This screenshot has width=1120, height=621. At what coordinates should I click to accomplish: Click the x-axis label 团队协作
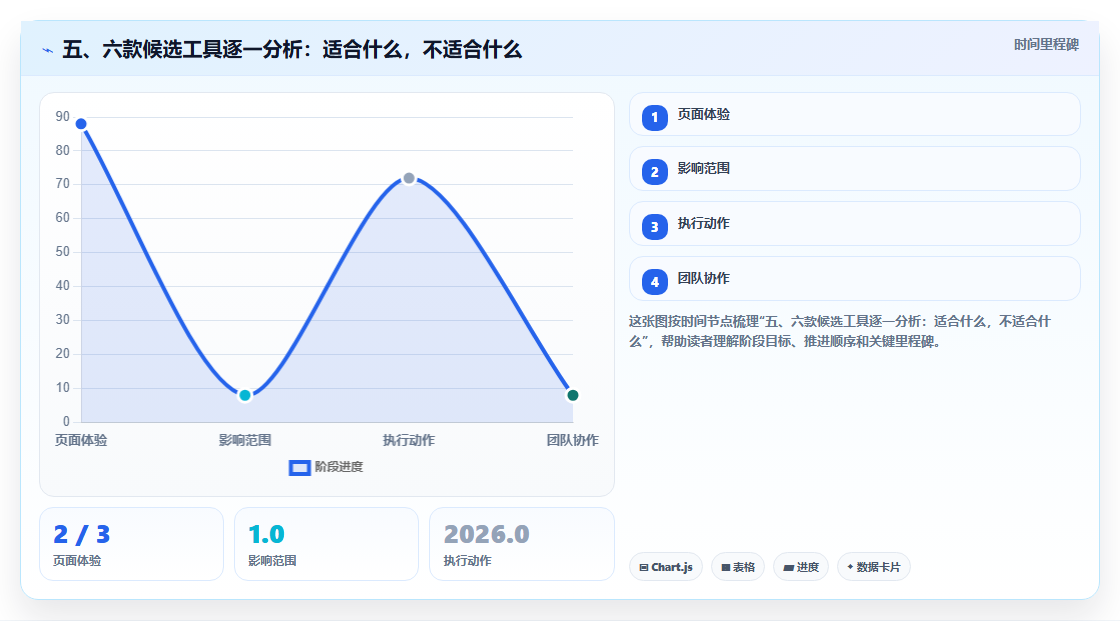tap(573, 441)
